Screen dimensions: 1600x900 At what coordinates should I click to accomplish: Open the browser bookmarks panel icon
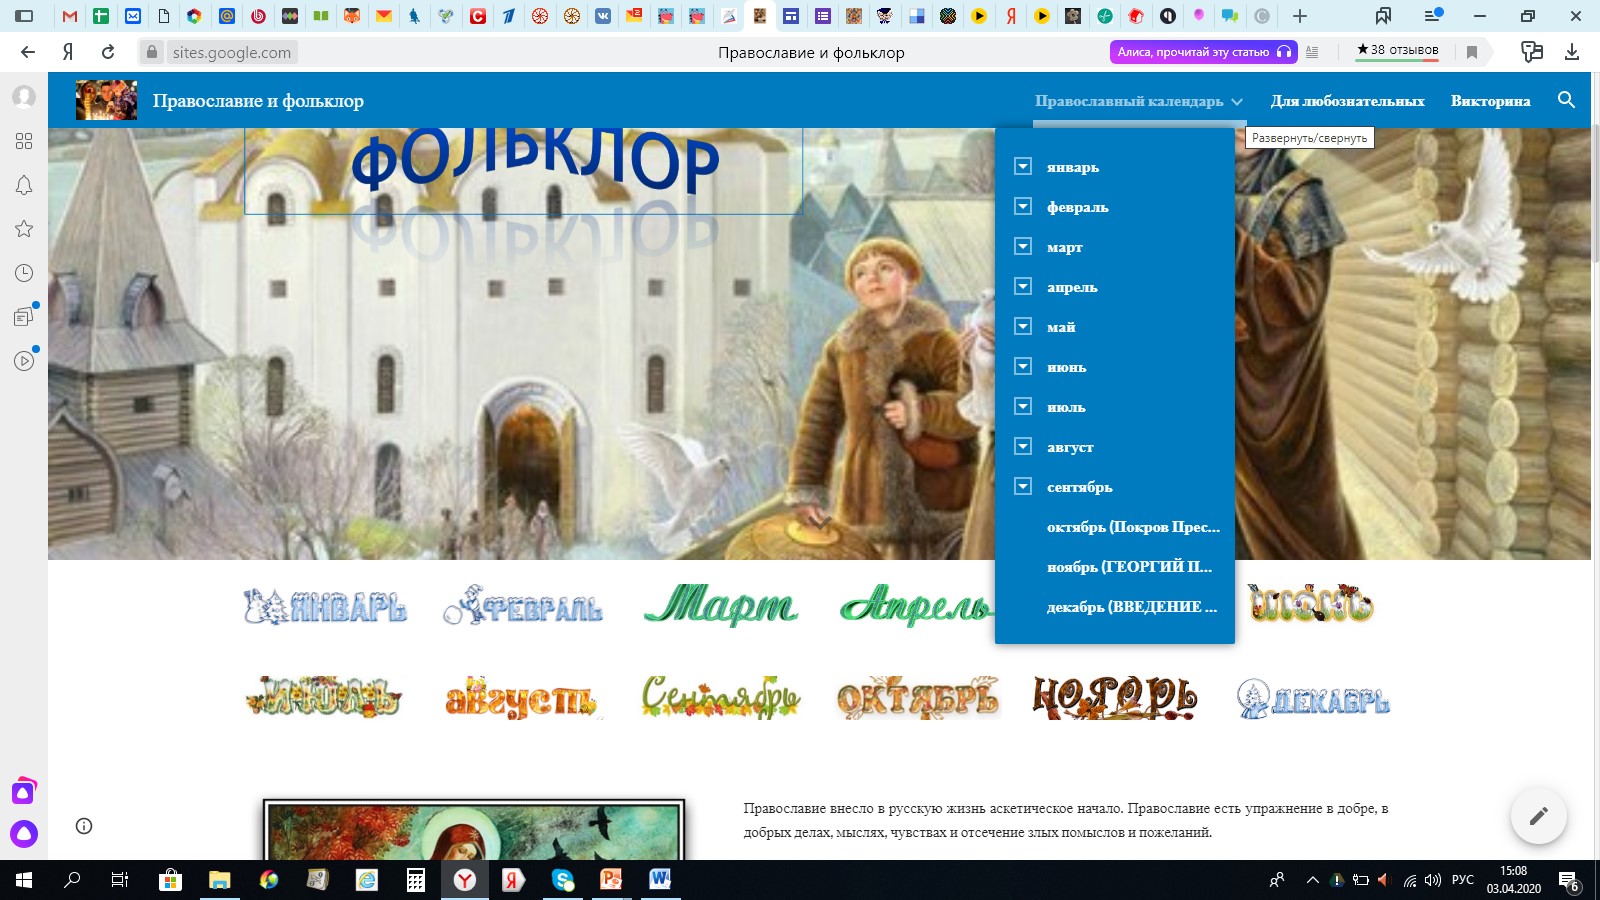[1383, 16]
